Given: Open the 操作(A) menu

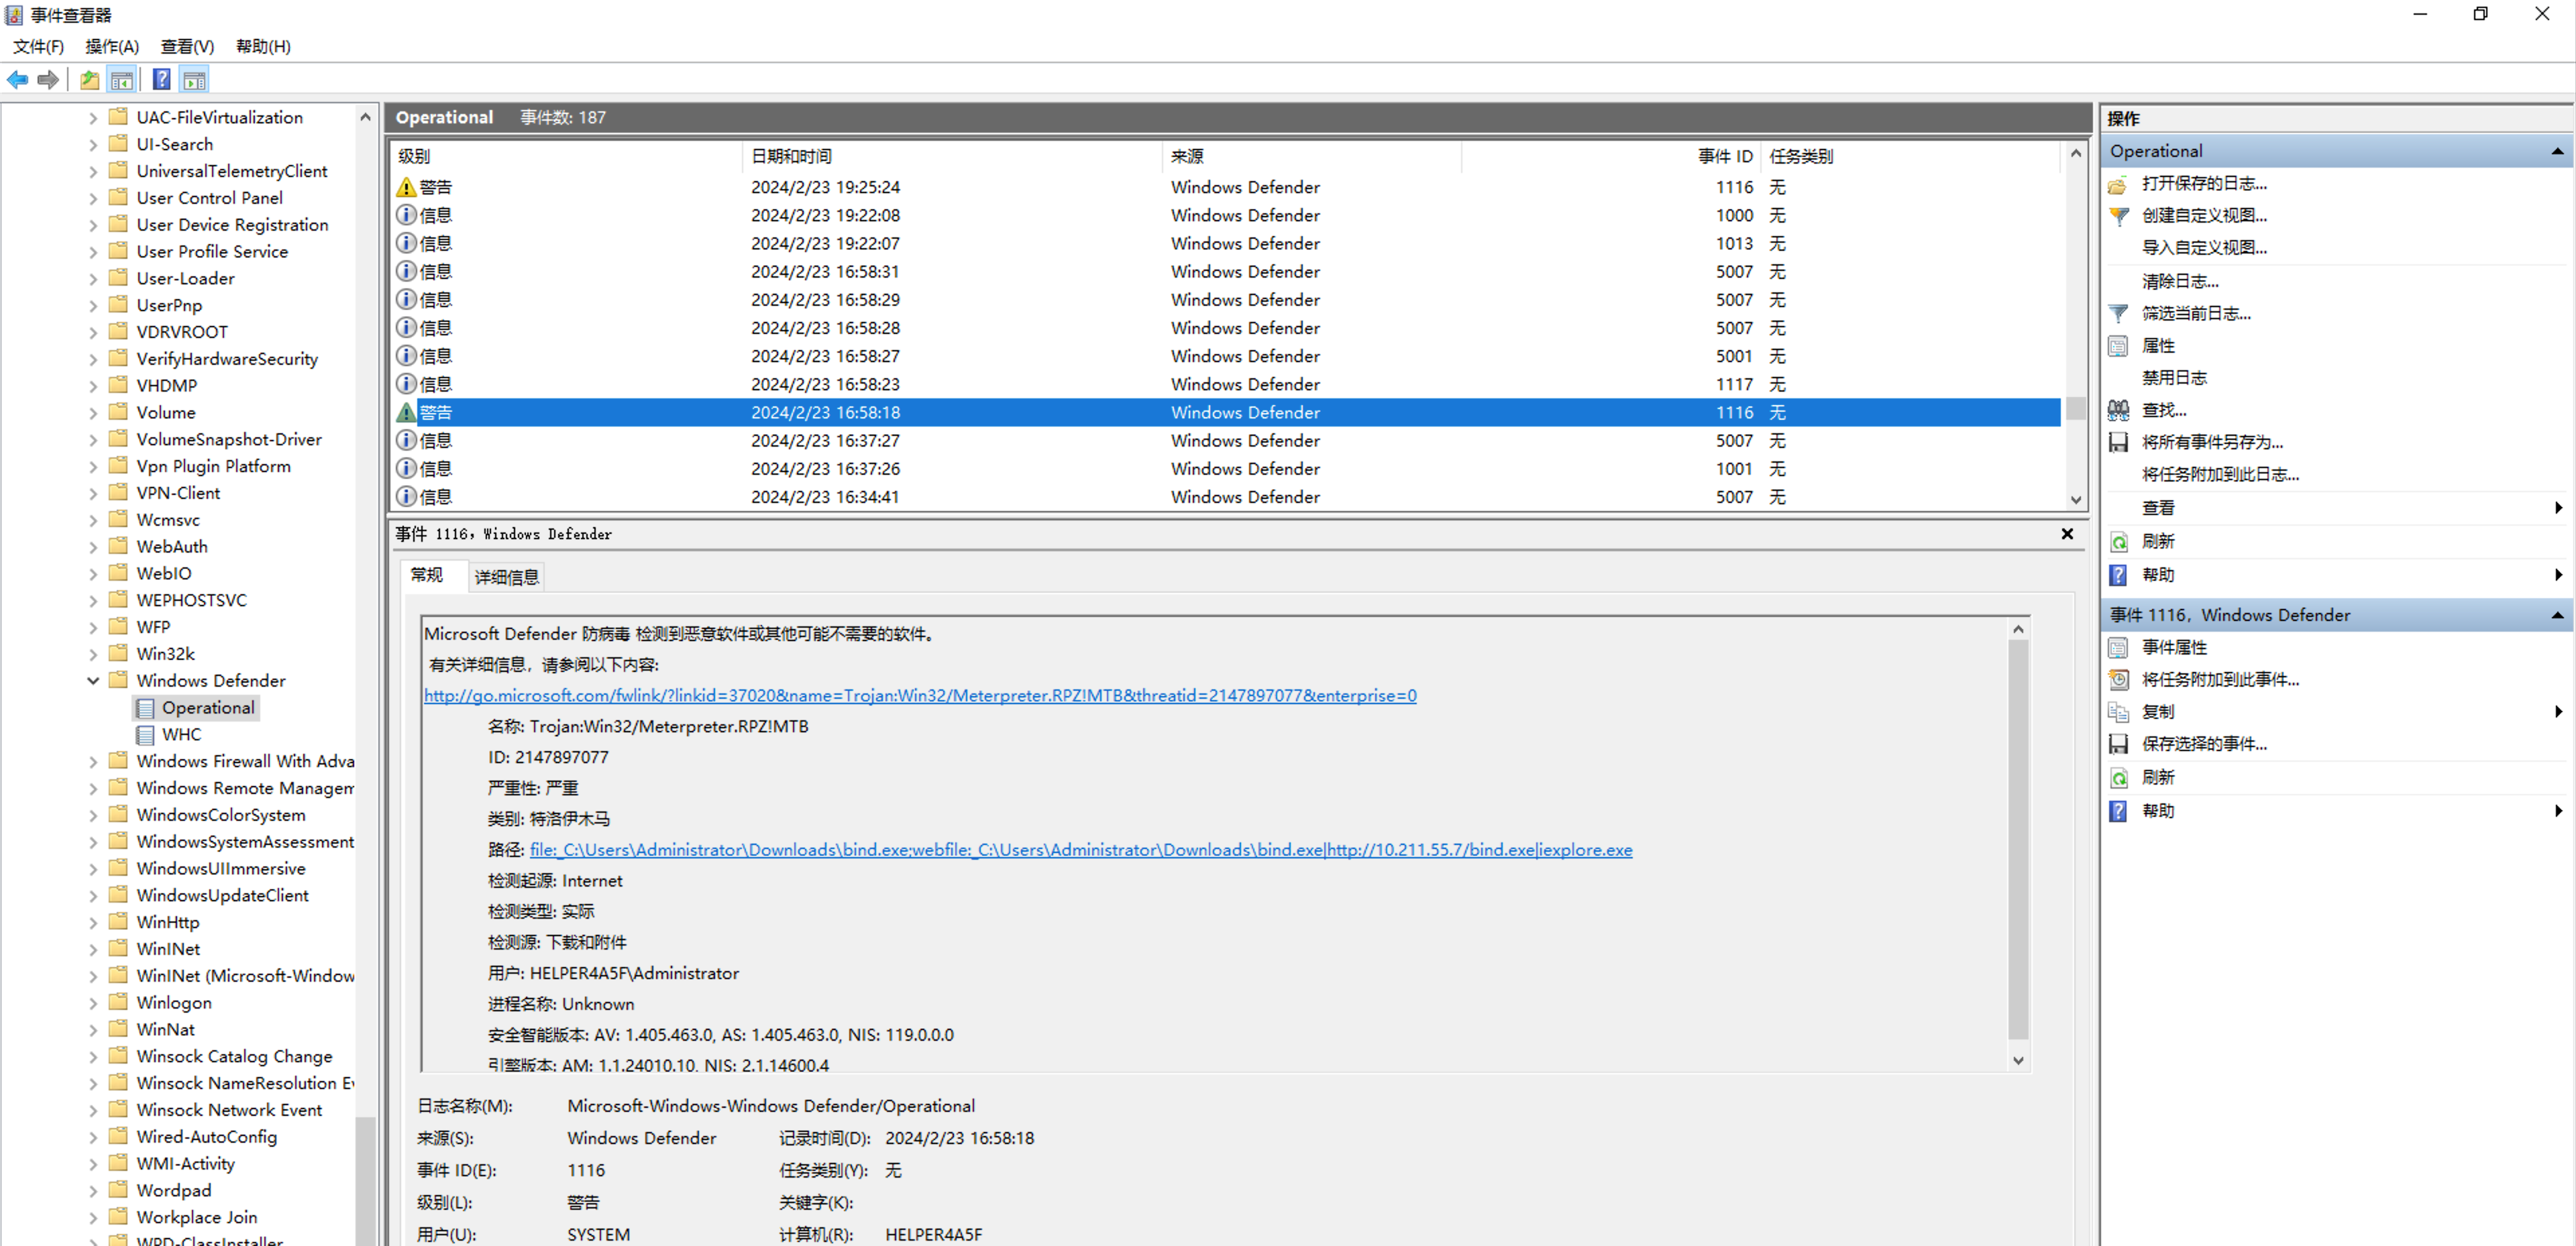Looking at the screenshot, I should click(x=112, y=46).
